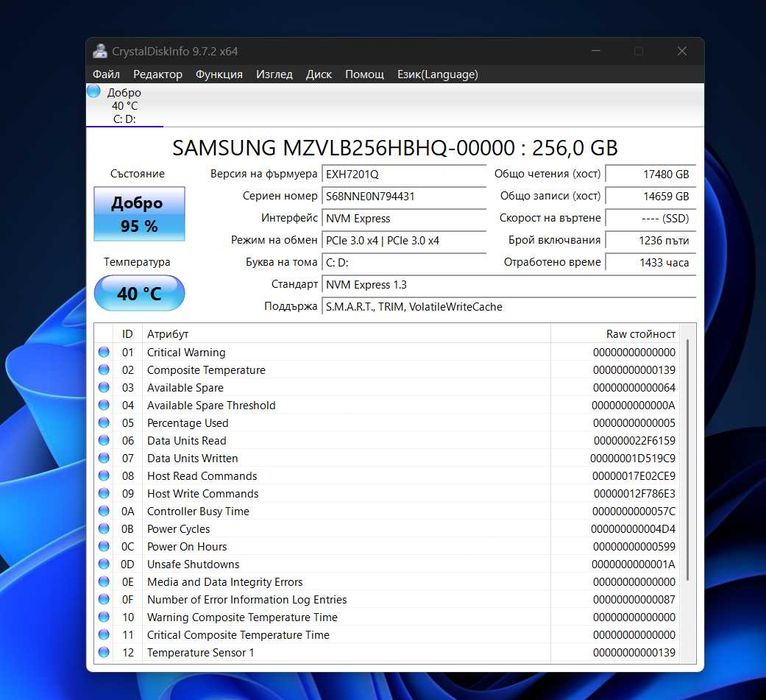Click the Състояние label

137,173
